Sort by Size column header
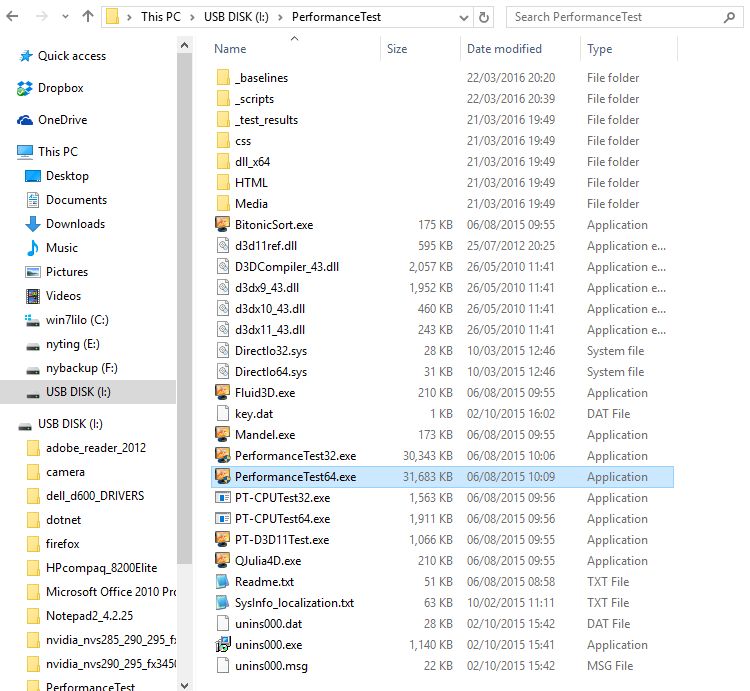The image size is (750, 691). [397, 49]
